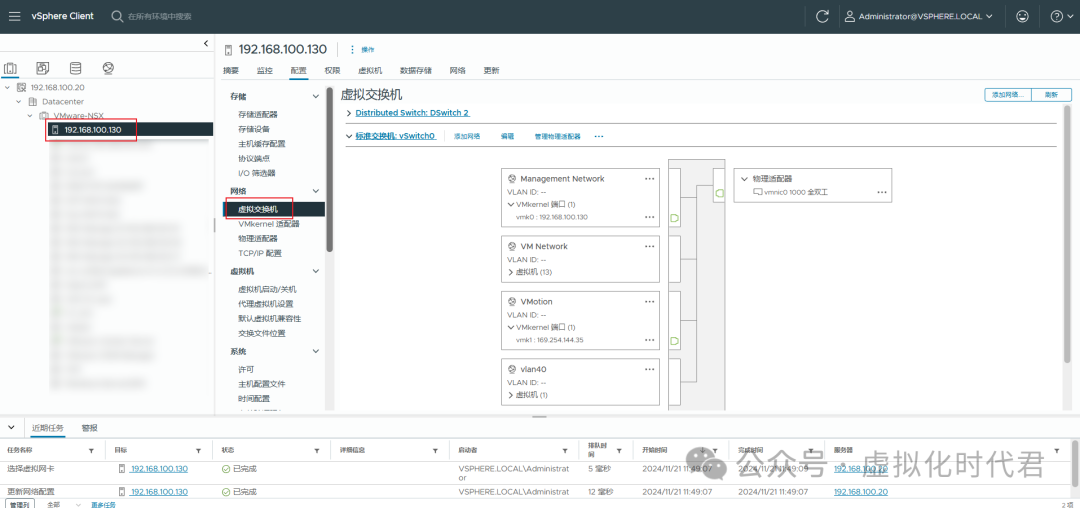Screen dimensions: 1080x508
Task: Expand Distributed Switch DSwitch 2 section
Action: (x=349, y=112)
